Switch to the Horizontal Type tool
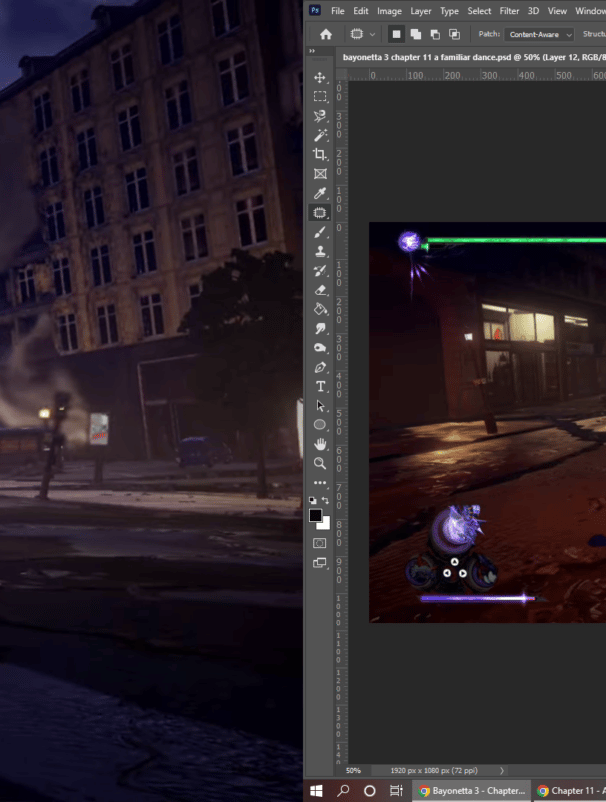Screen dimensions: 606x802 coord(320,386)
